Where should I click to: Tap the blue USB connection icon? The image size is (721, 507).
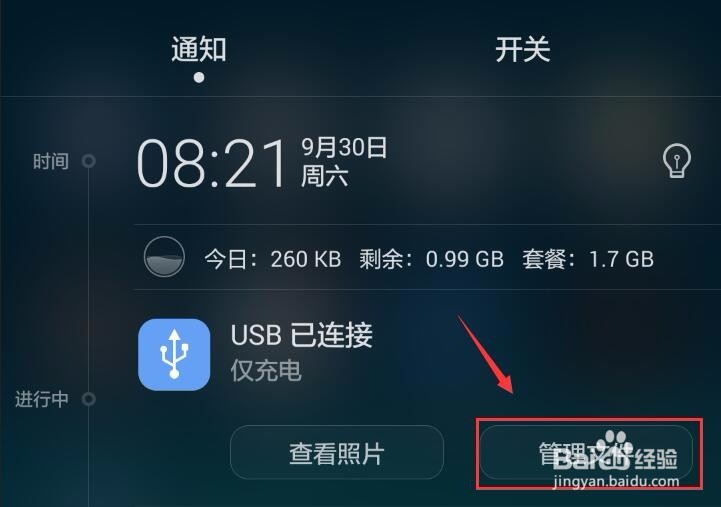pyautogui.click(x=174, y=354)
